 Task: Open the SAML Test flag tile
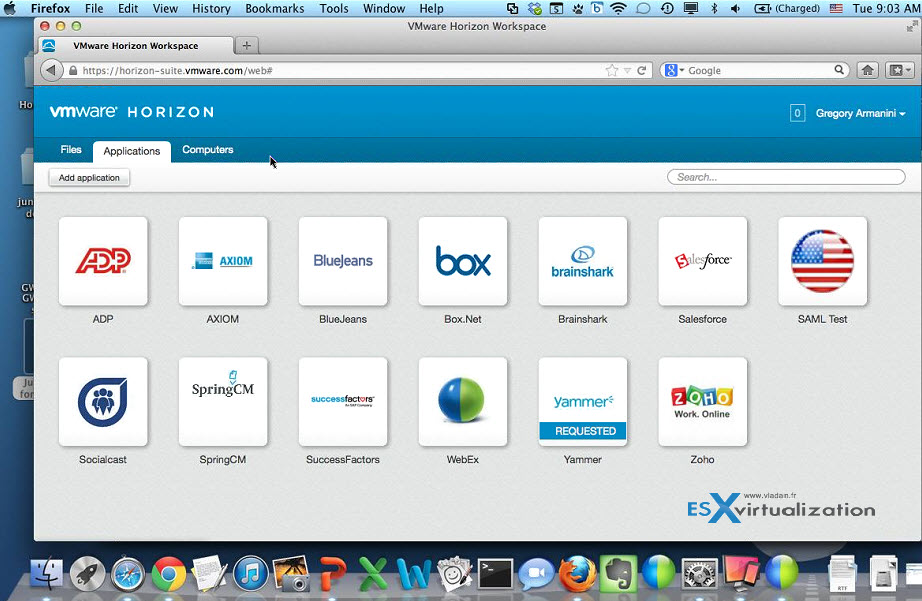(x=823, y=261)
